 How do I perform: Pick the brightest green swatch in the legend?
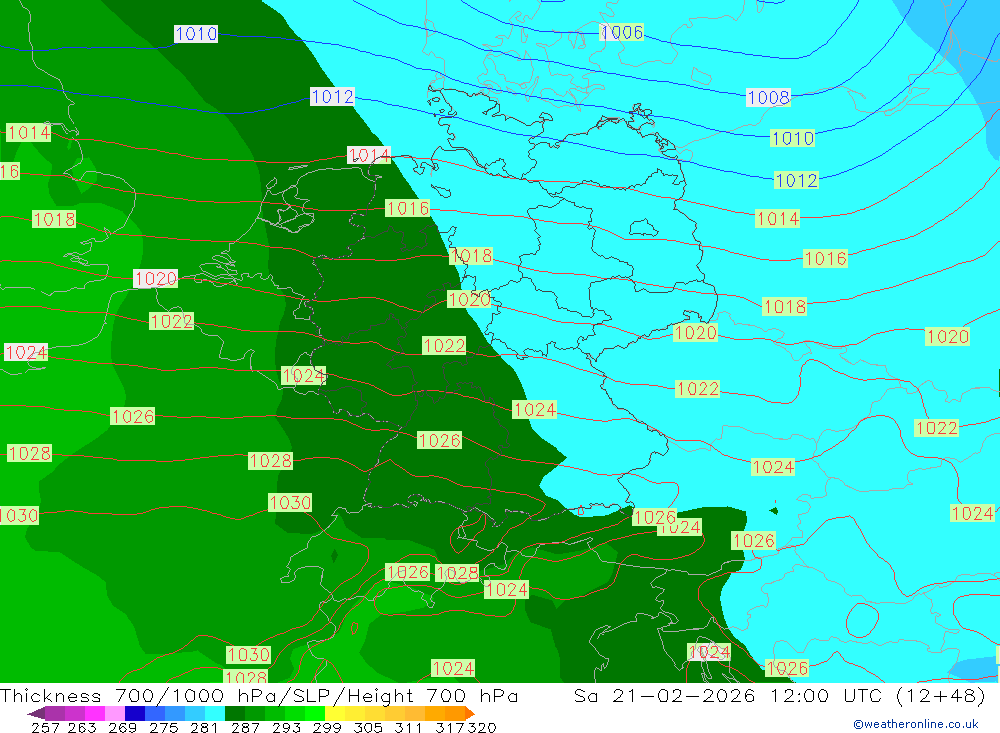pyautogui.click(x=315, y=713)
